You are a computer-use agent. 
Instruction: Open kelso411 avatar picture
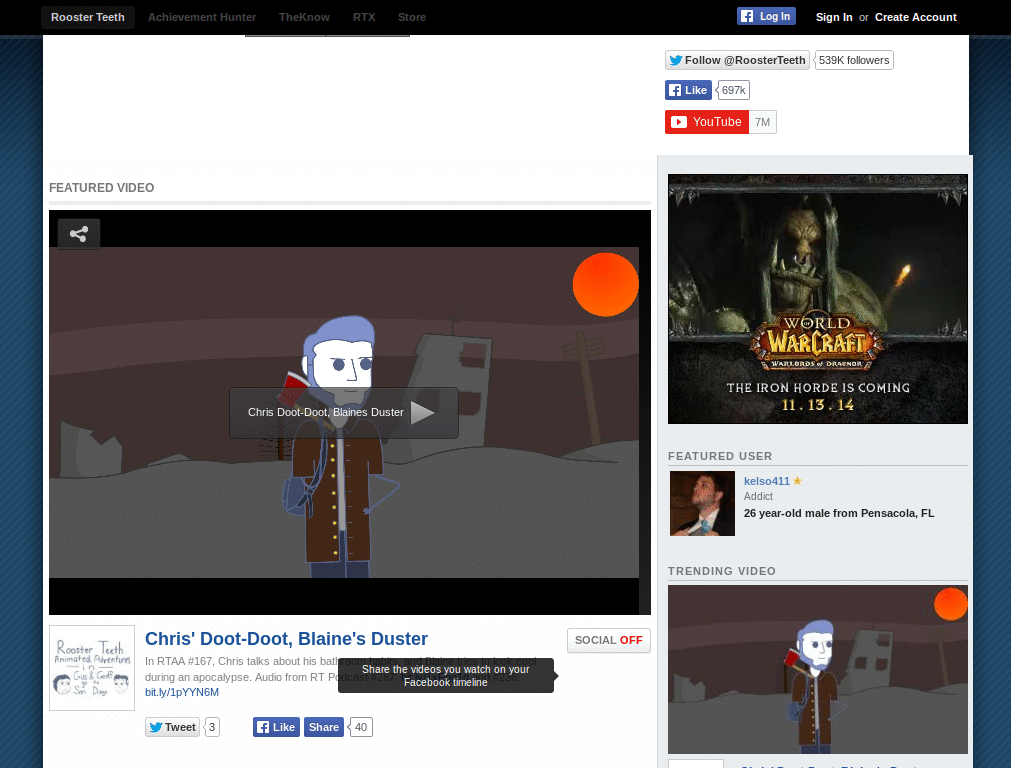(x=702, y=504)
